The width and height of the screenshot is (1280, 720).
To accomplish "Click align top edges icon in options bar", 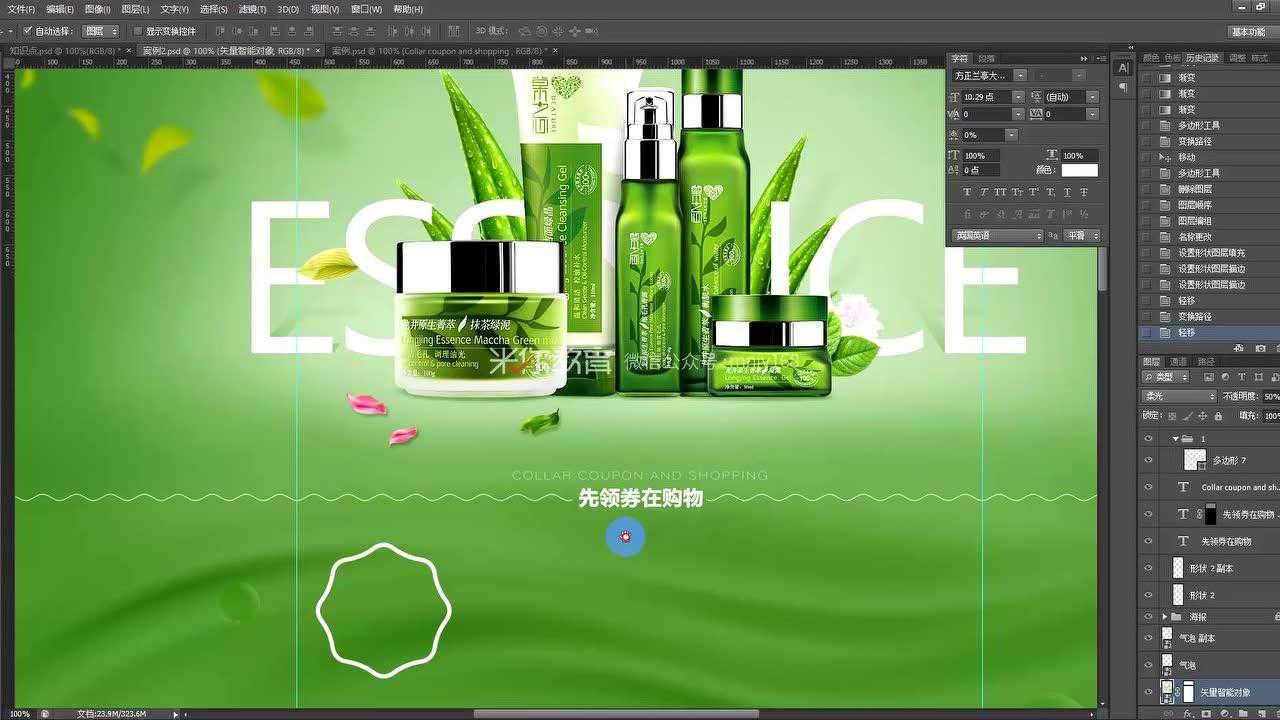I will 219,31.
